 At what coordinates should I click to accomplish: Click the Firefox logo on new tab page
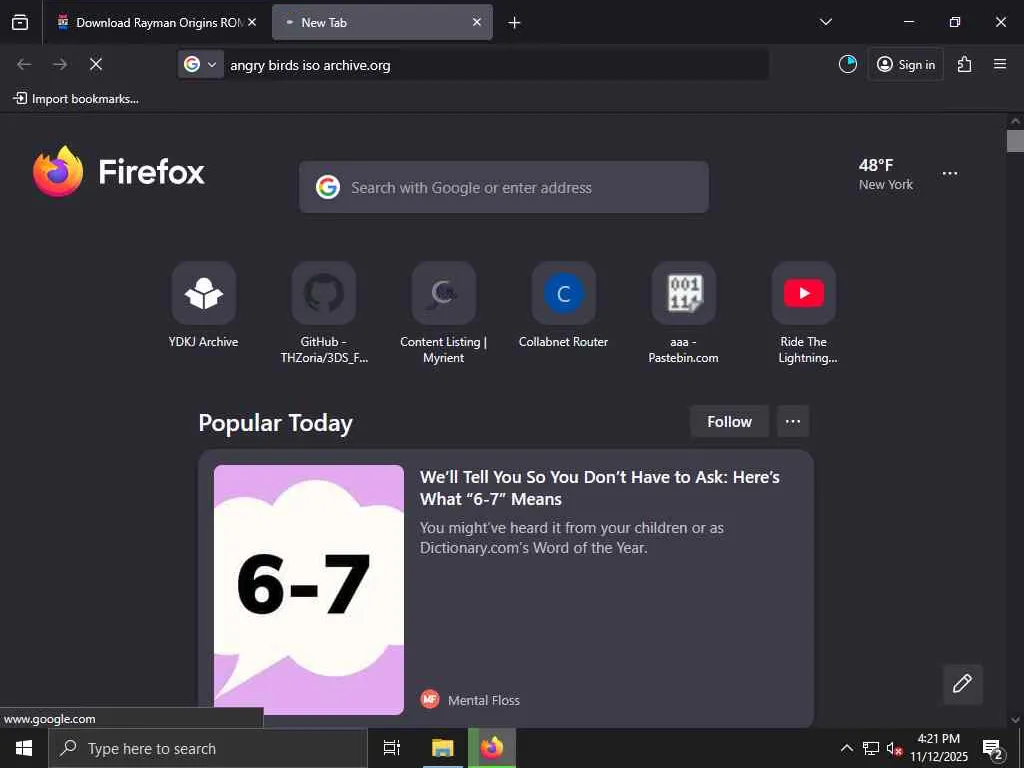119,172
